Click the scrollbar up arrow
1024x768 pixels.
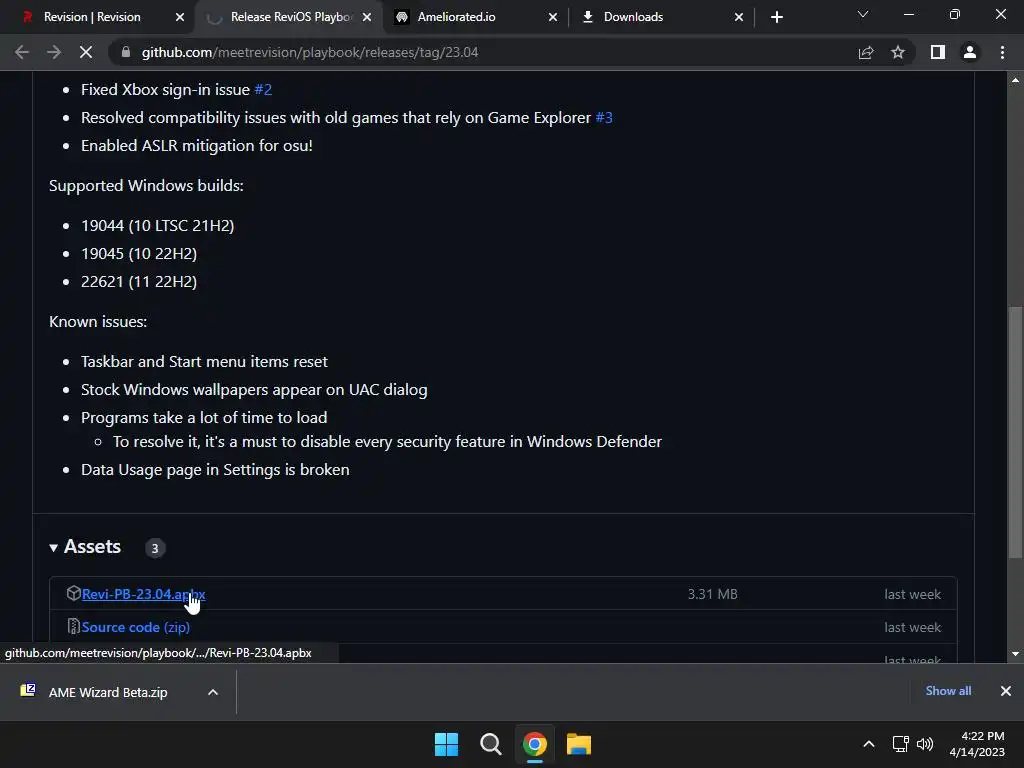point(1015,80)
